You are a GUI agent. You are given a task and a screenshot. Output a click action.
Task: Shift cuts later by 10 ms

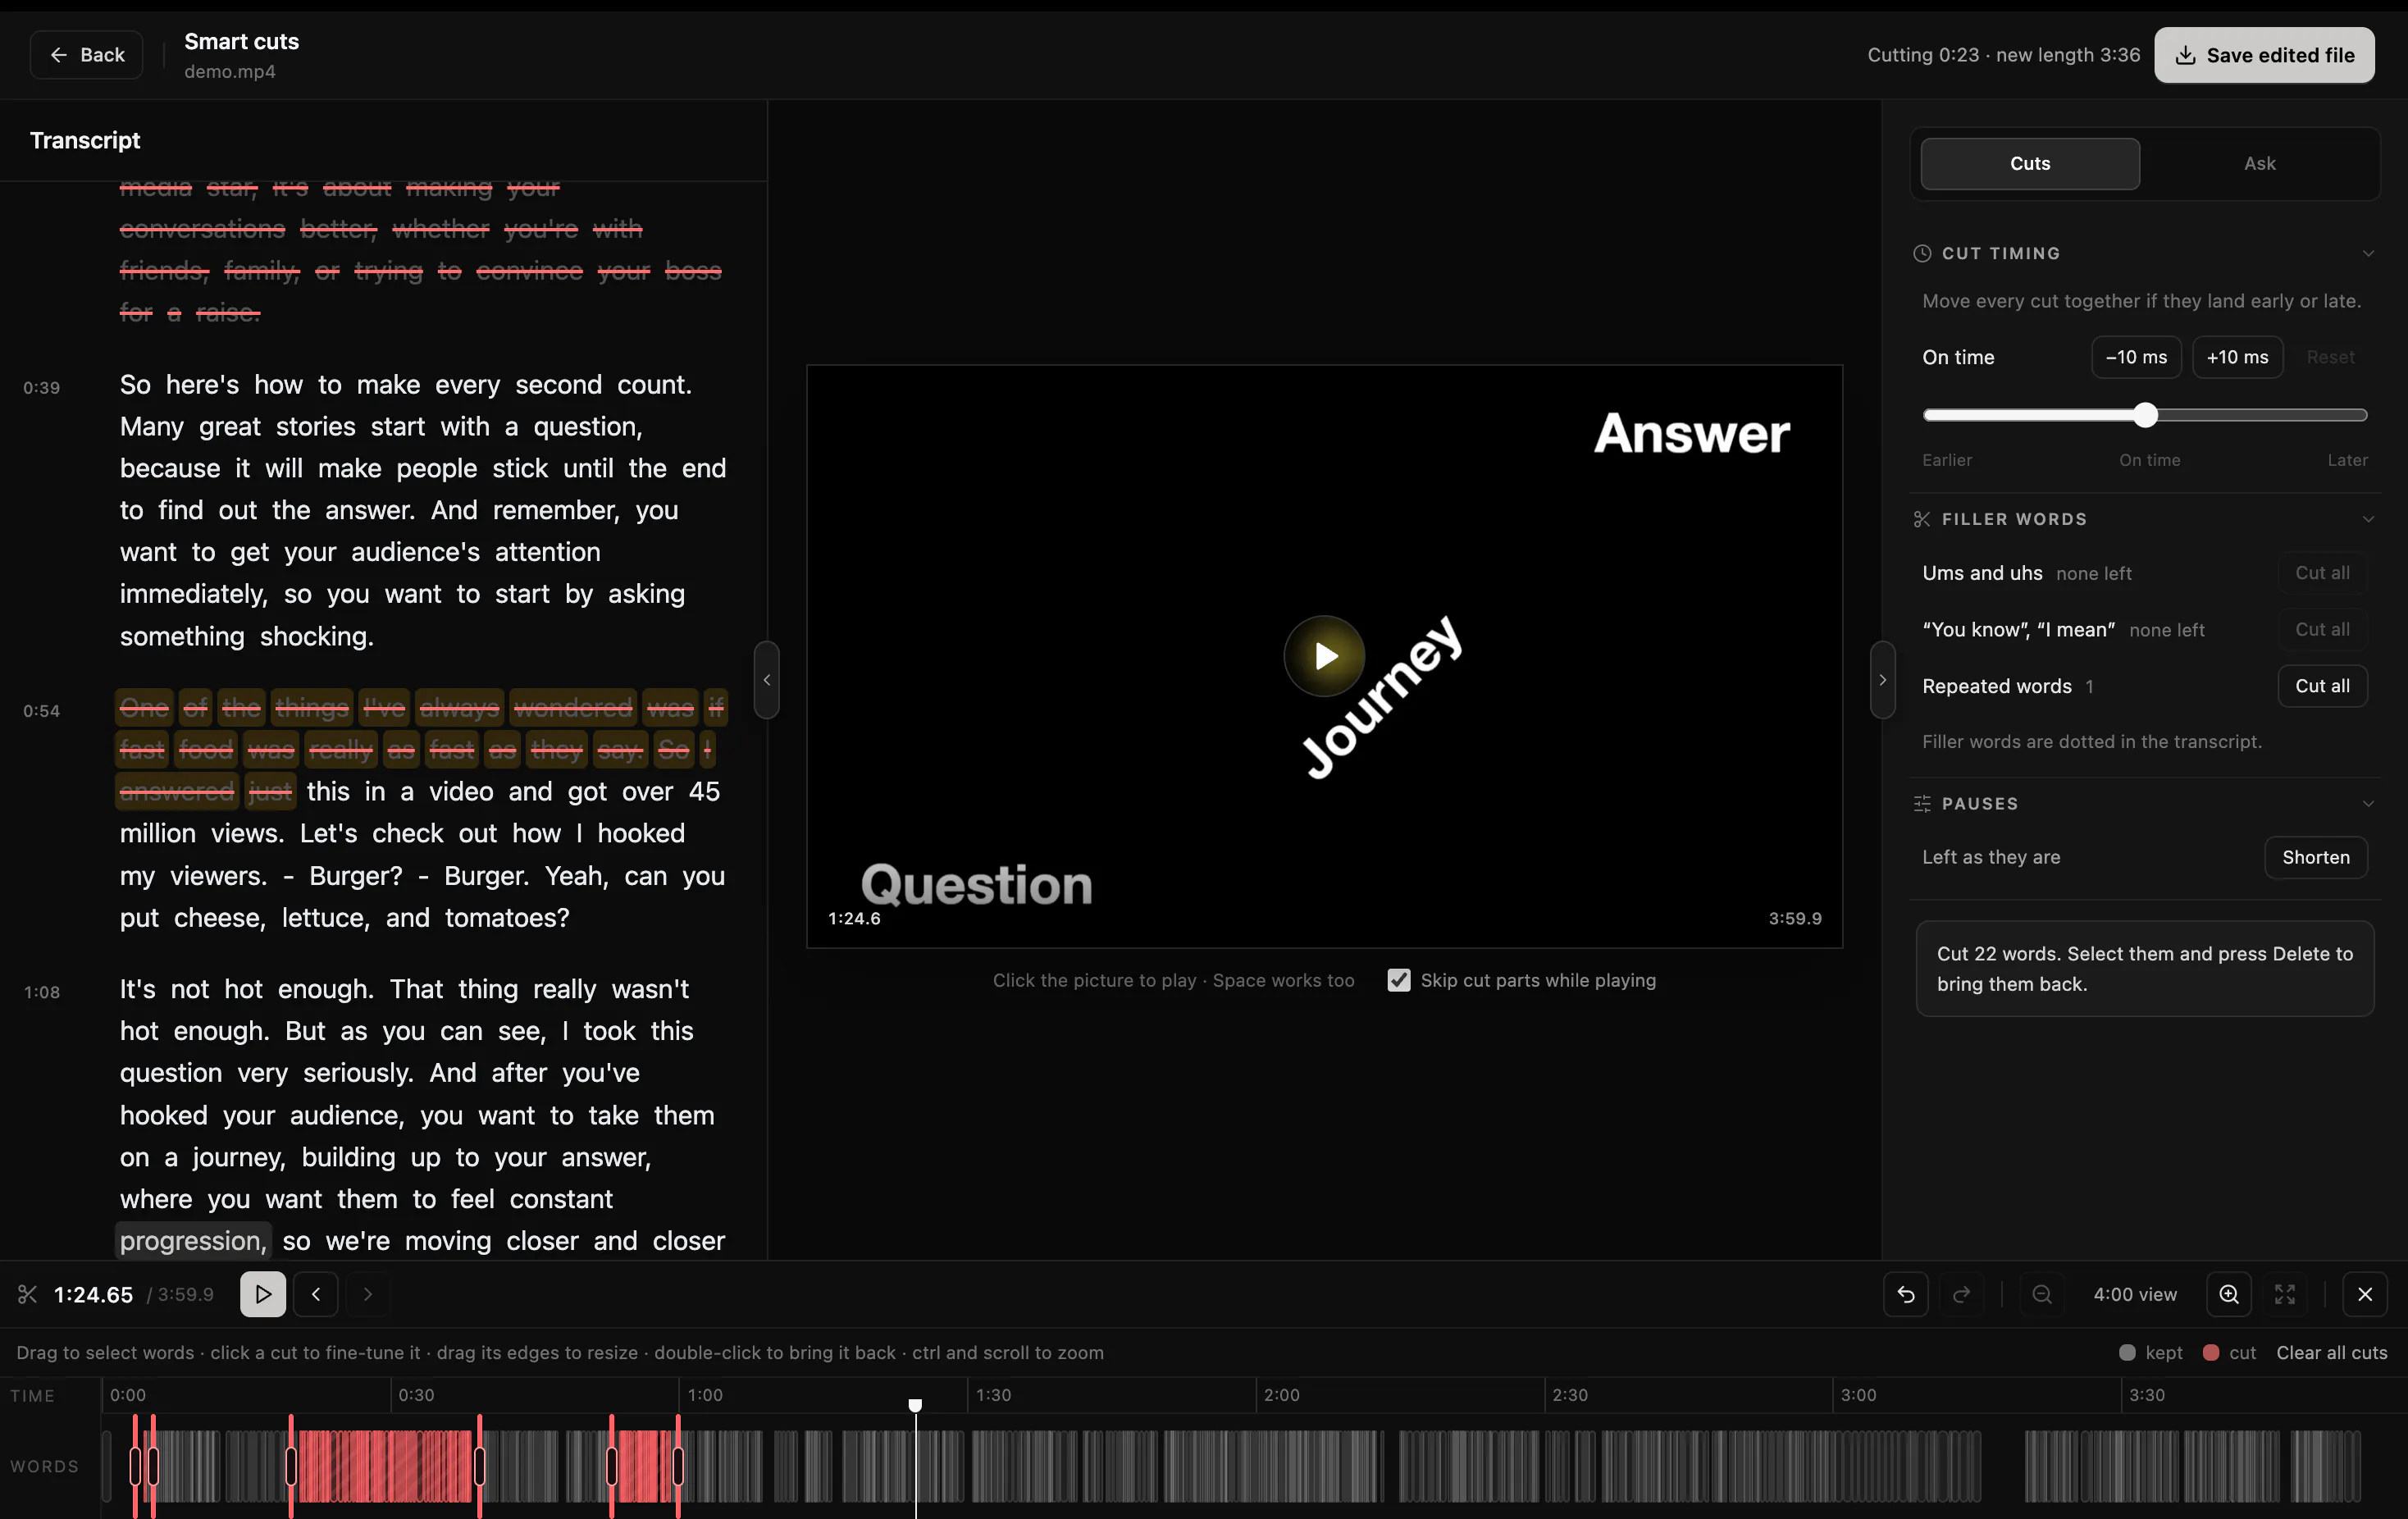(x=2237, y=357)
